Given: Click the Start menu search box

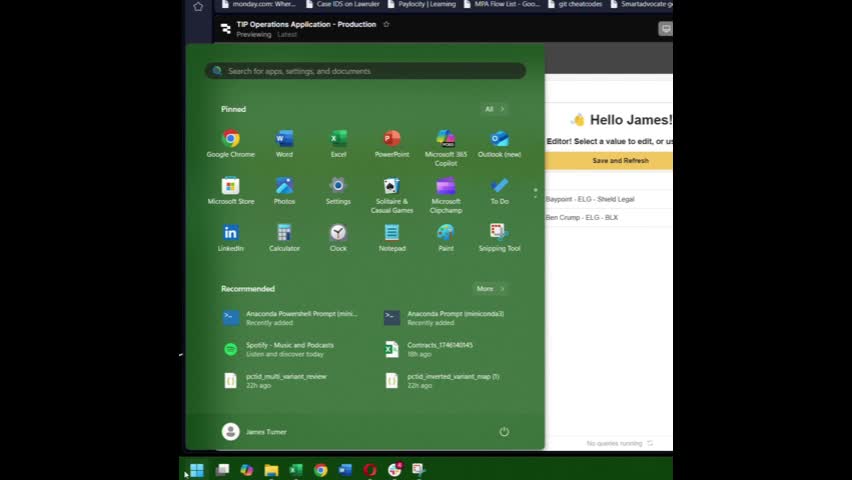Looking at the screenshot, I should point(365,71).
